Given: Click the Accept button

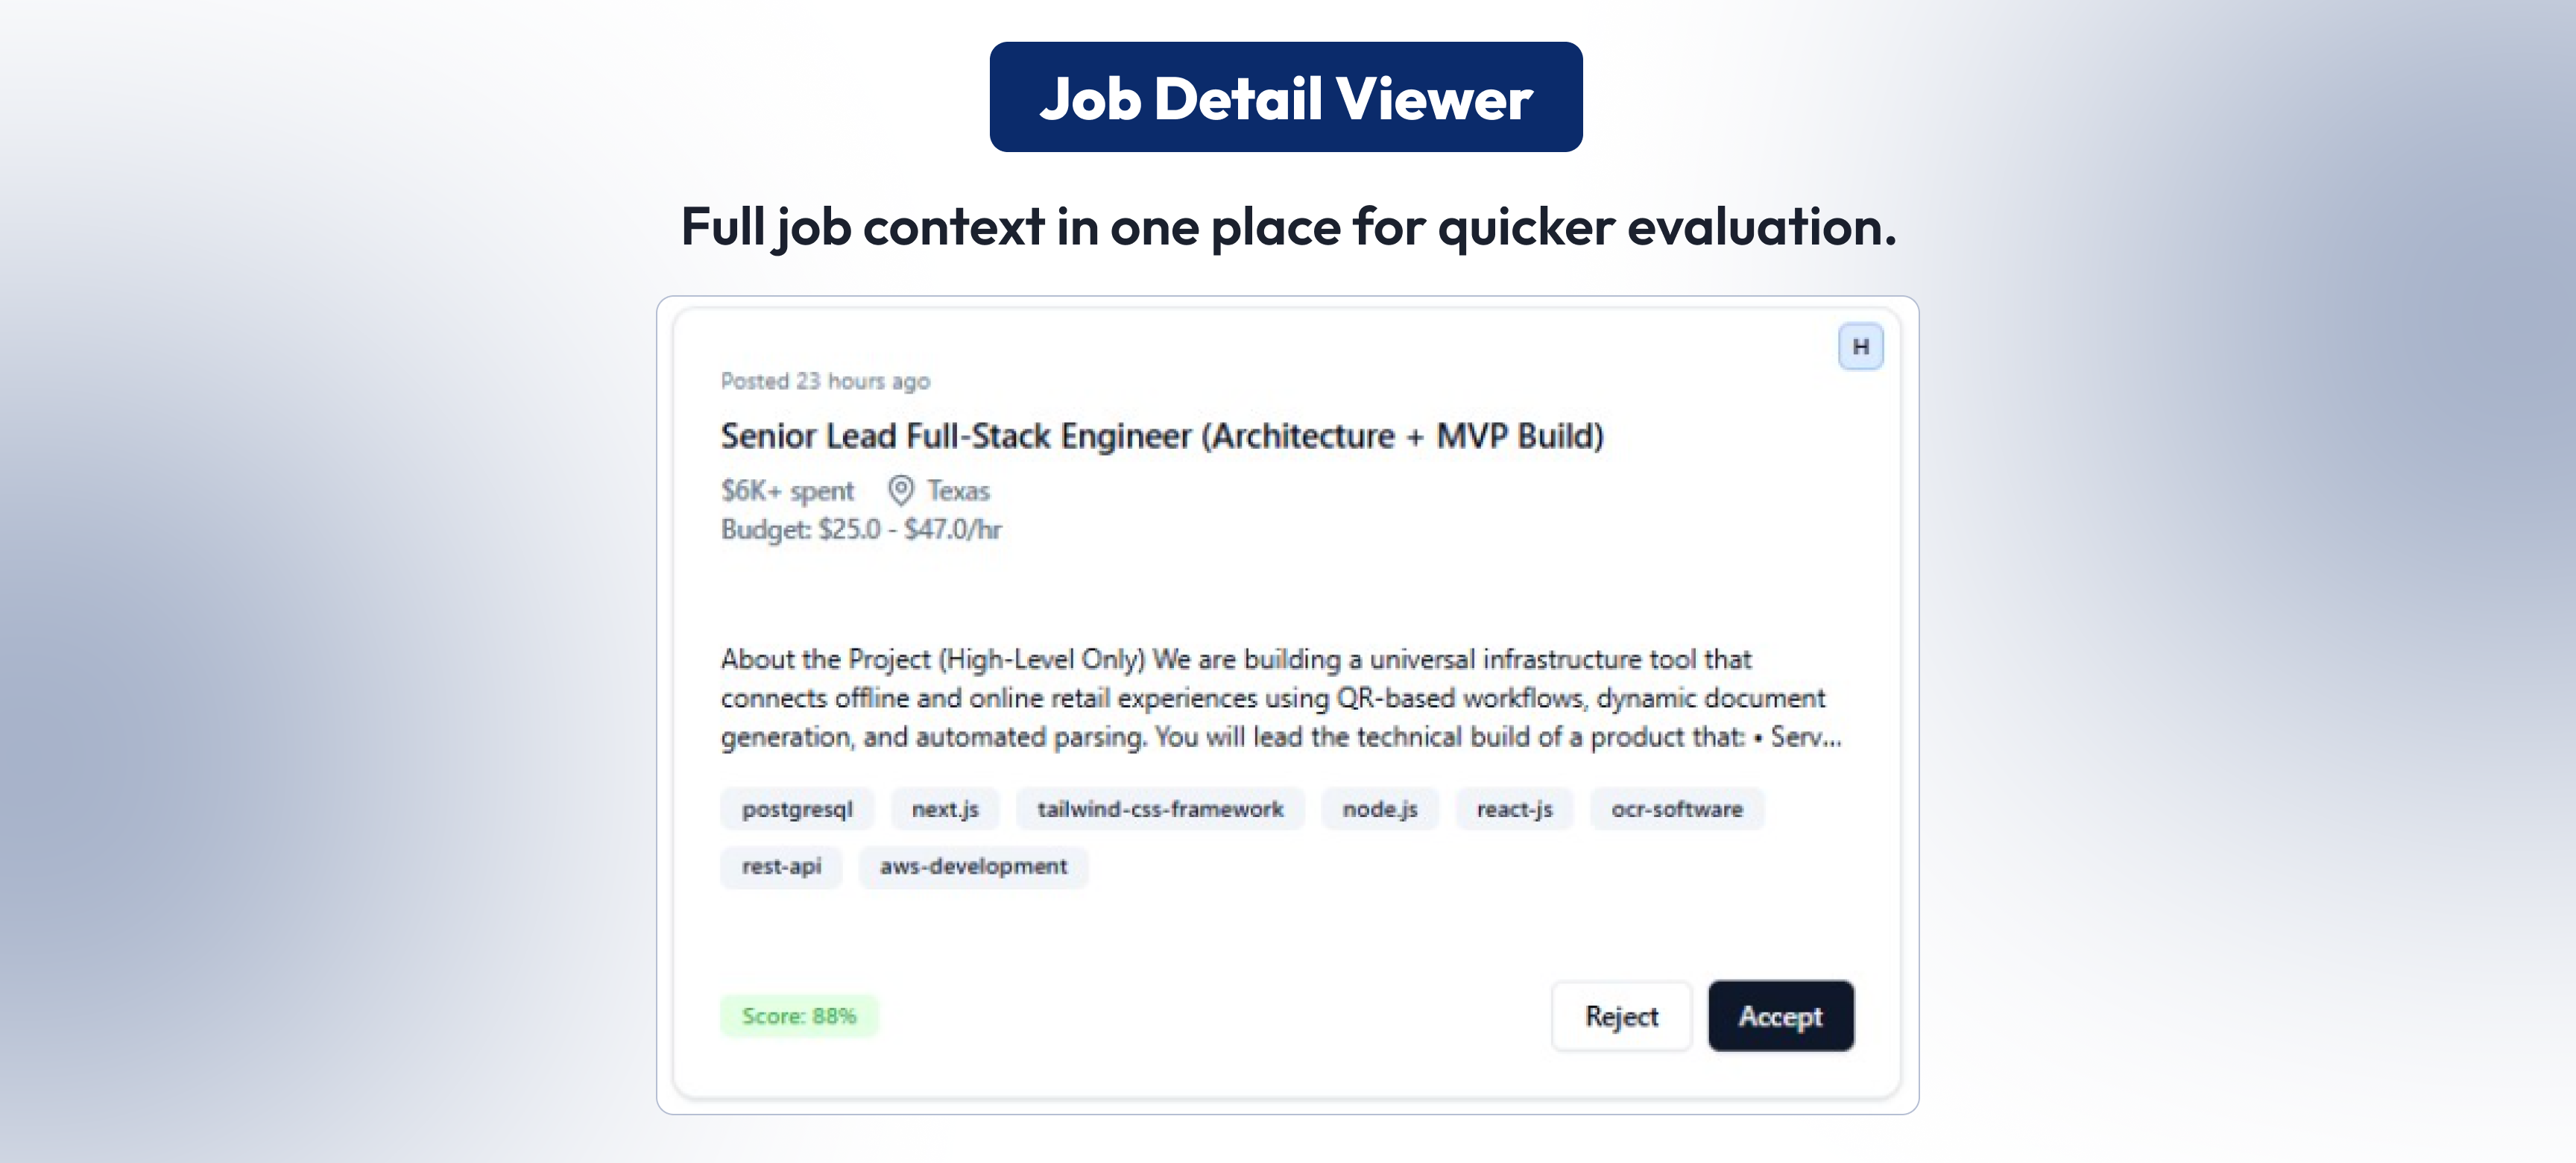Looking at the screenshot, I should click(x=1781, y=1016).
